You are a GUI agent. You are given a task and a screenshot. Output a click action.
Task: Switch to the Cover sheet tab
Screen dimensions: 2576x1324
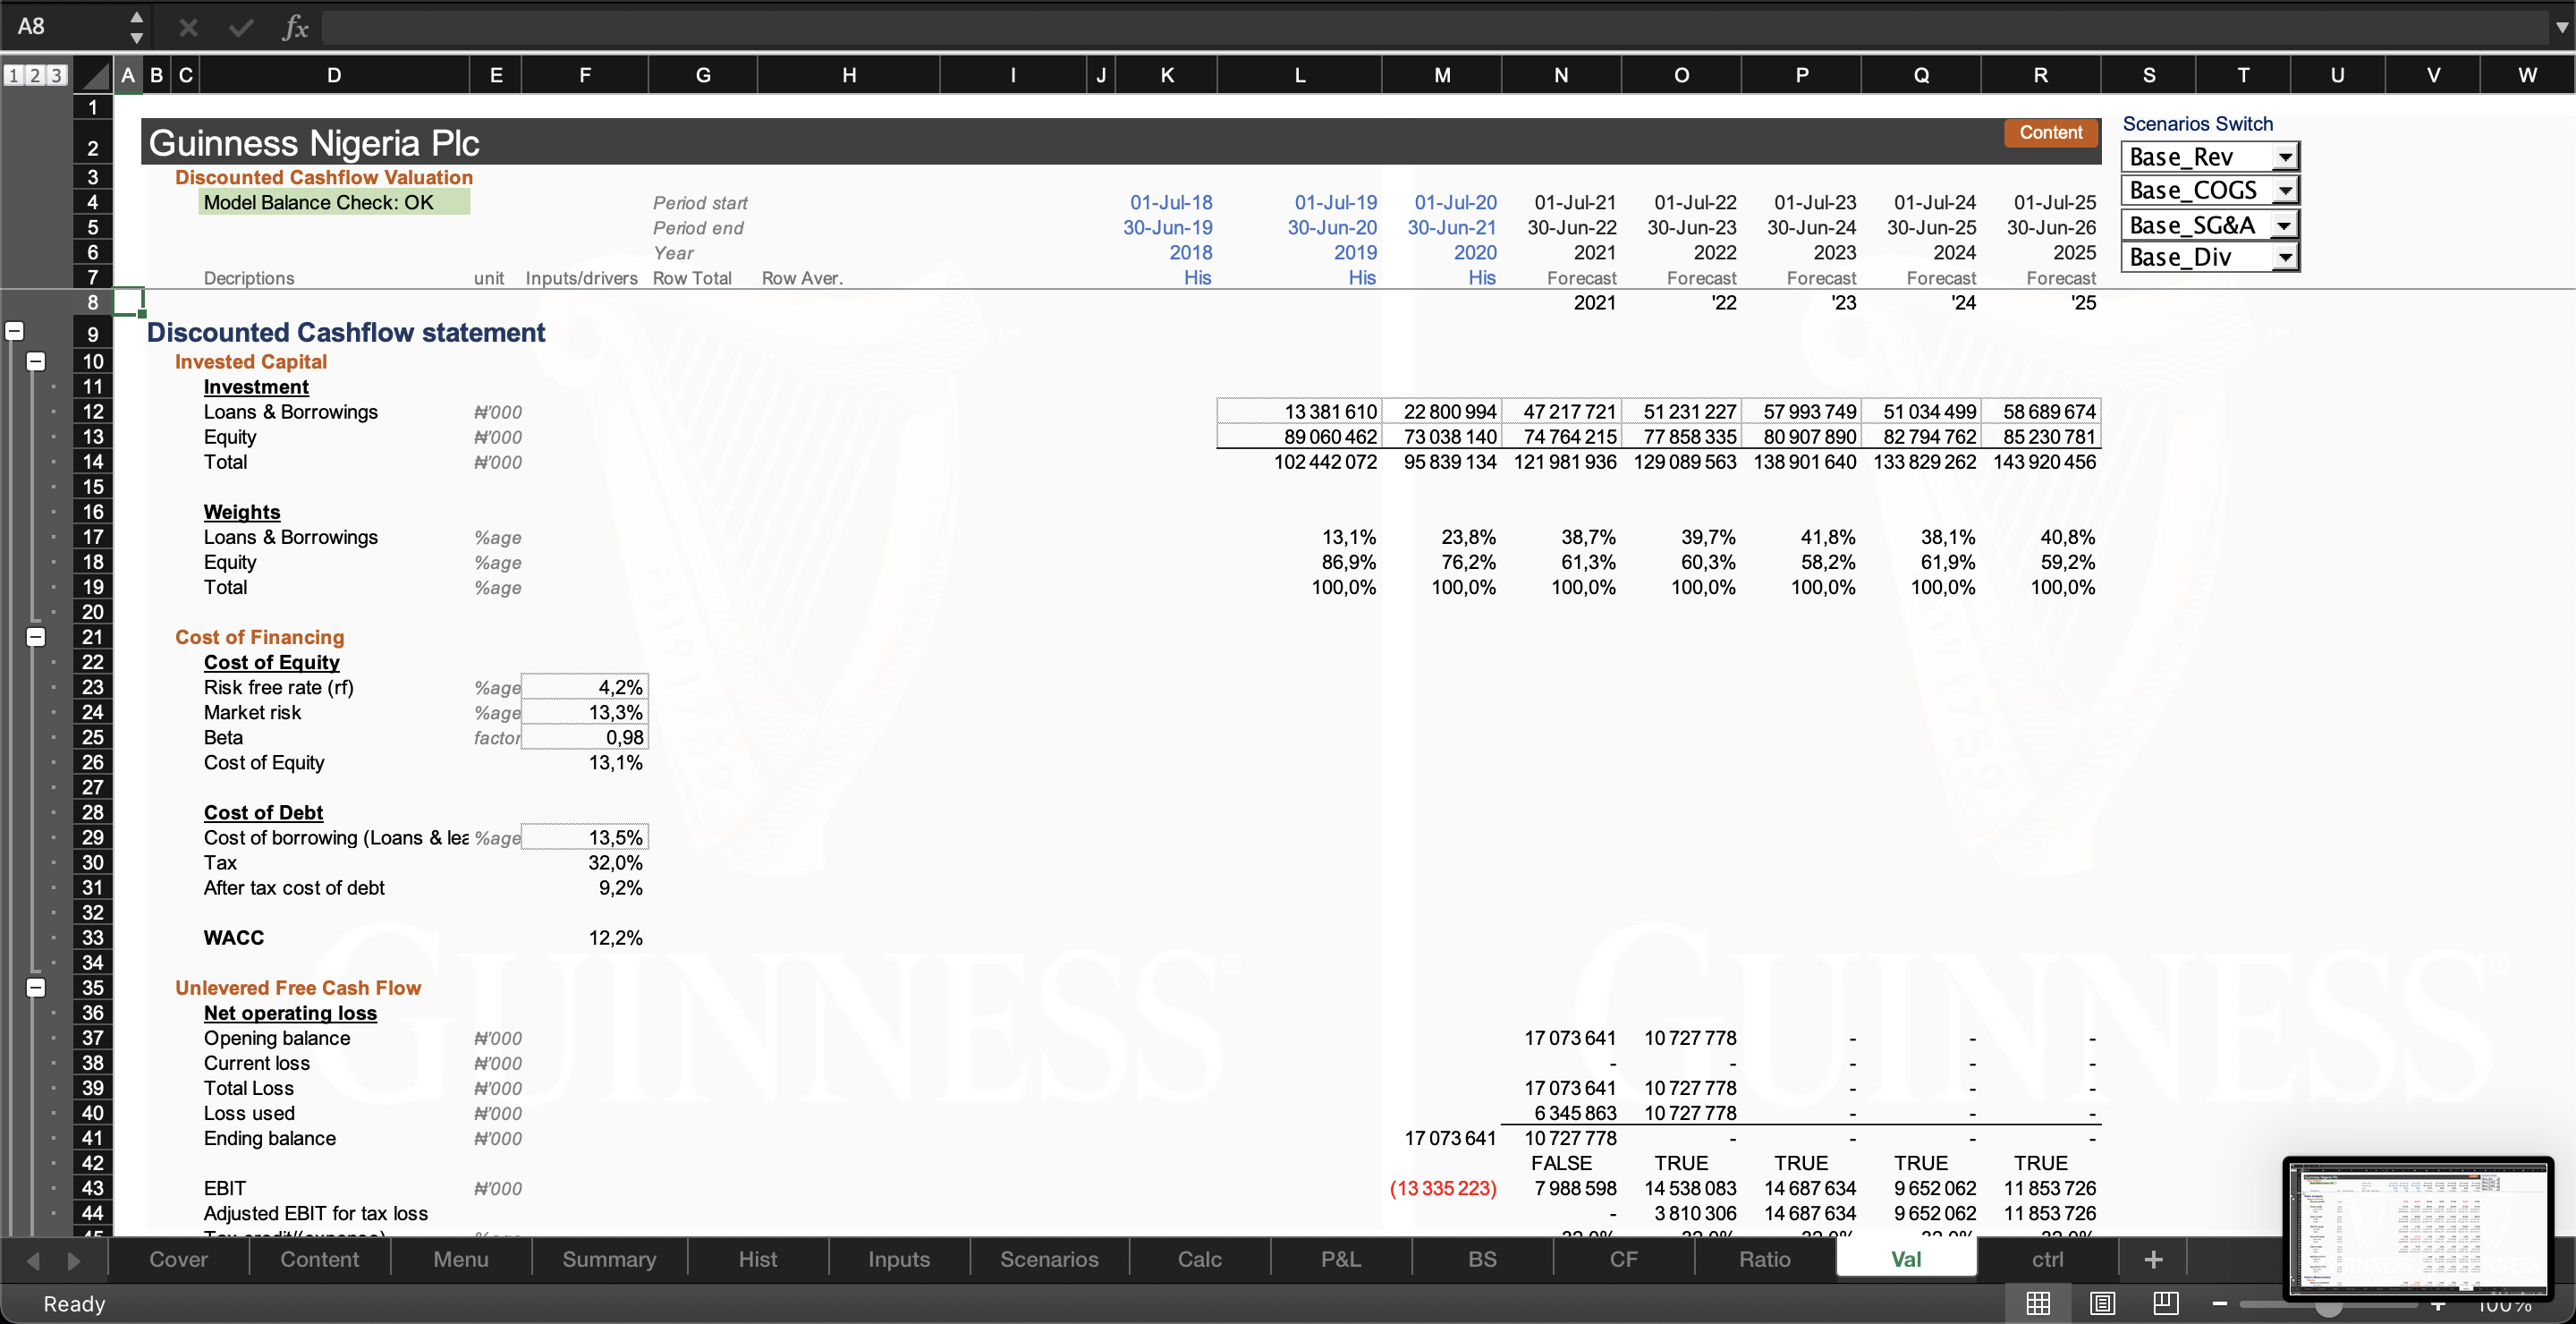point(179,1259)
